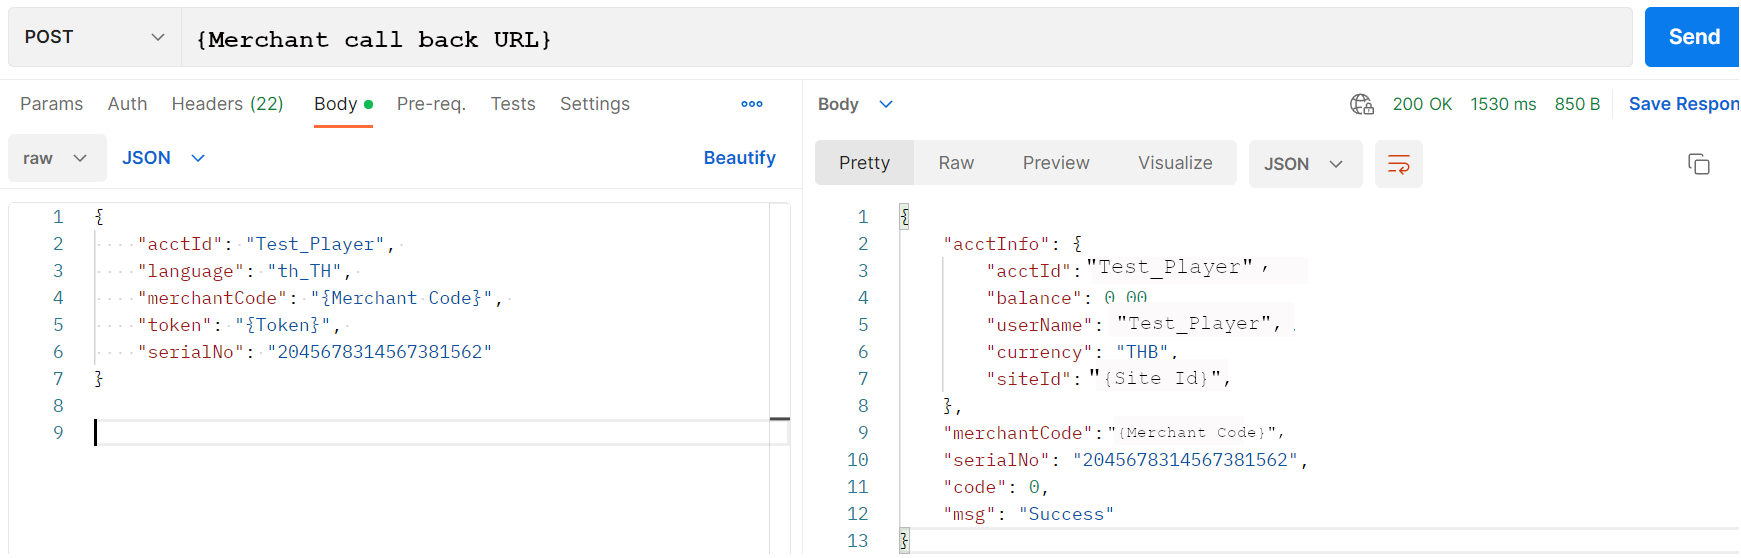Switch to the Auth tab
The image size is (1741, 558).
(127, 104)
